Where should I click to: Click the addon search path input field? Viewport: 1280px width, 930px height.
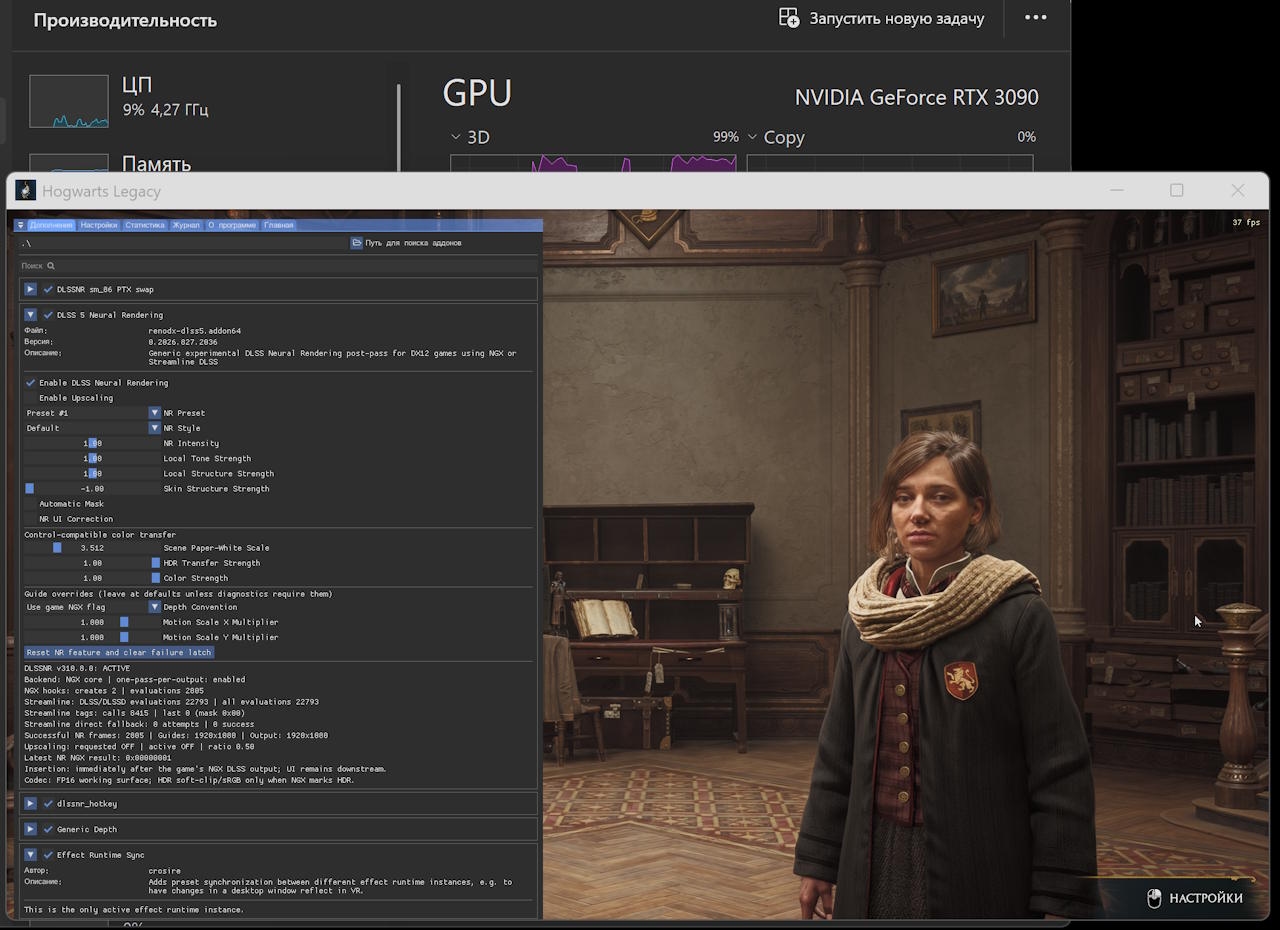tap(183, 243)
